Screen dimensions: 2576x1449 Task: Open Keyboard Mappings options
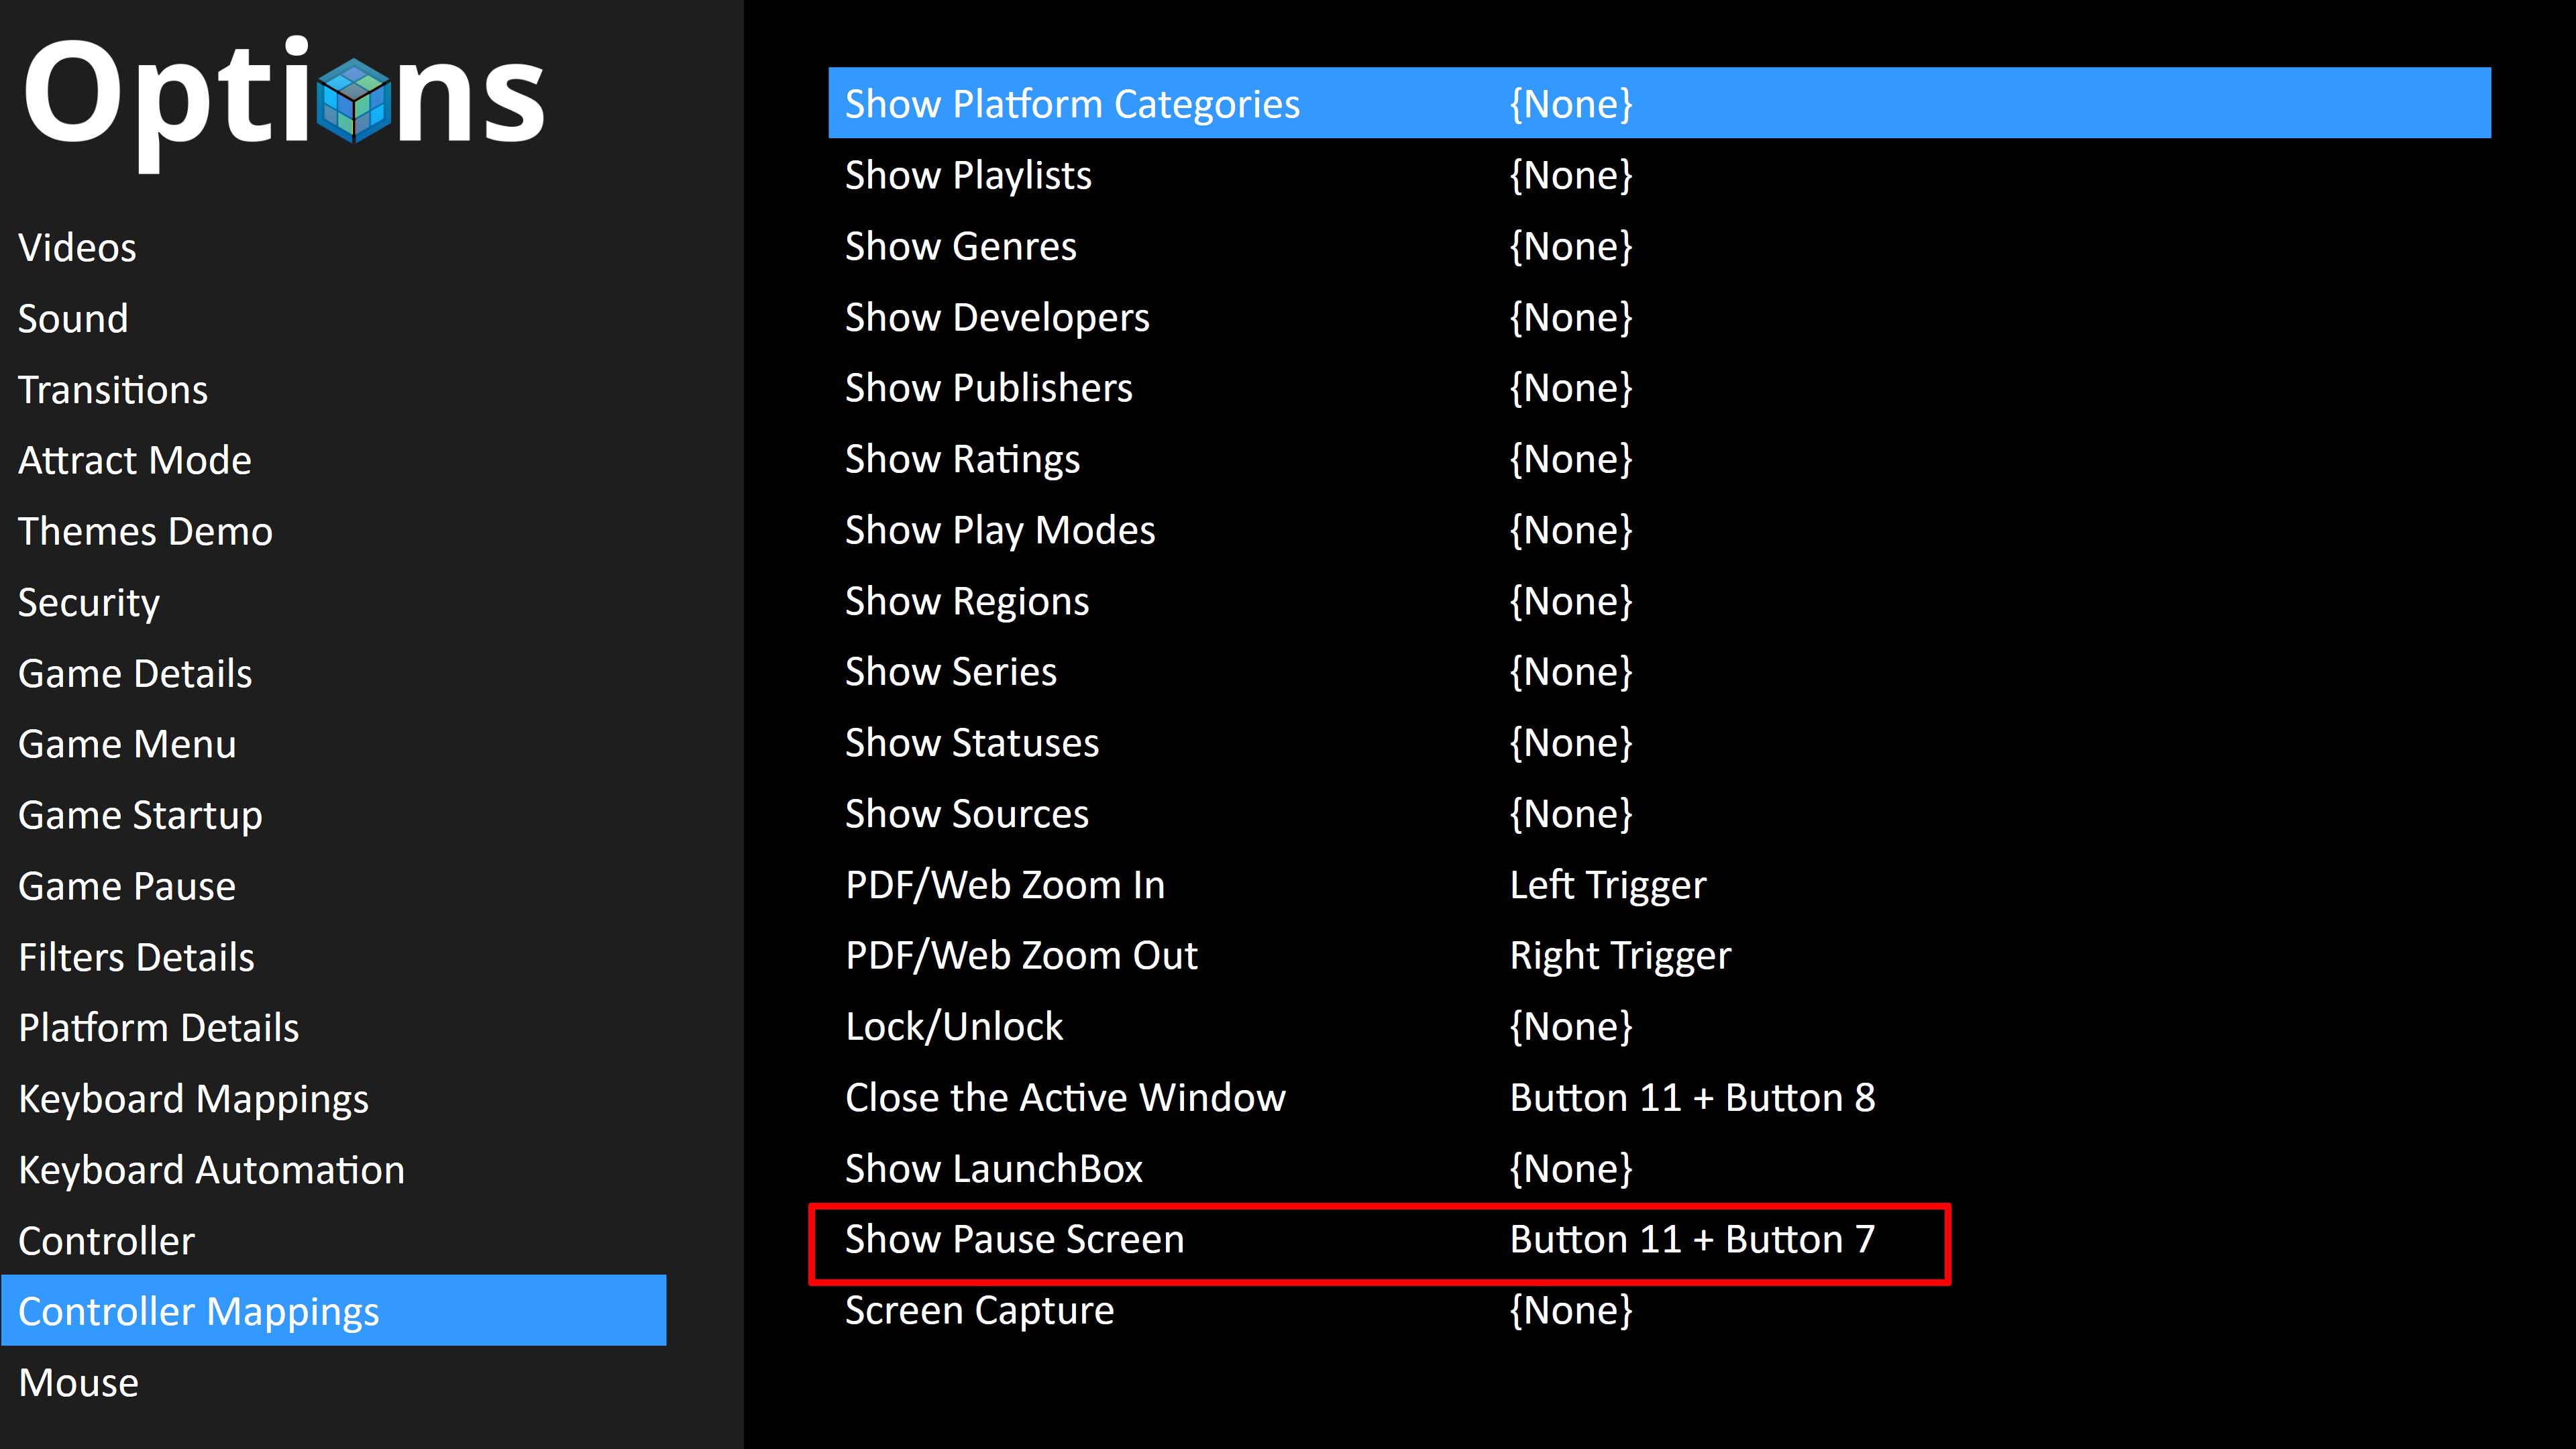pyautogui.click(x=193, y=1099)
